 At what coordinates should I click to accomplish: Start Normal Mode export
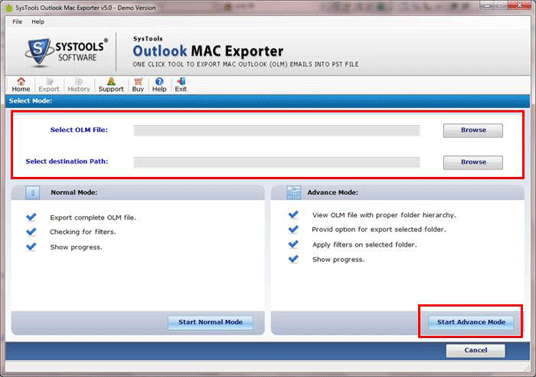pyautogui.click(x=210, y=322)
